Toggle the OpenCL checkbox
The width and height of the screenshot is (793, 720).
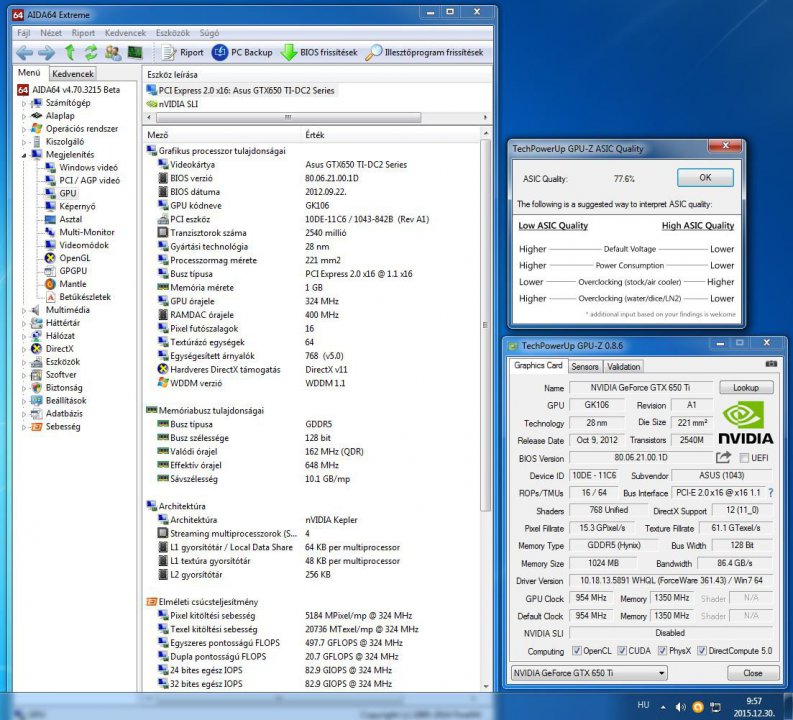point(575,649)
